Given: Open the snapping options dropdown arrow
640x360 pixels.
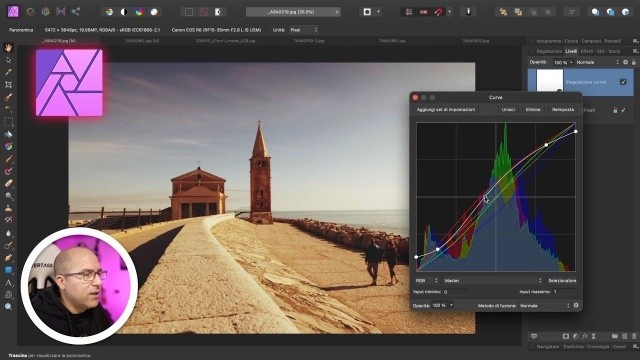Looking at the screenshot, I should coord(449,12).
